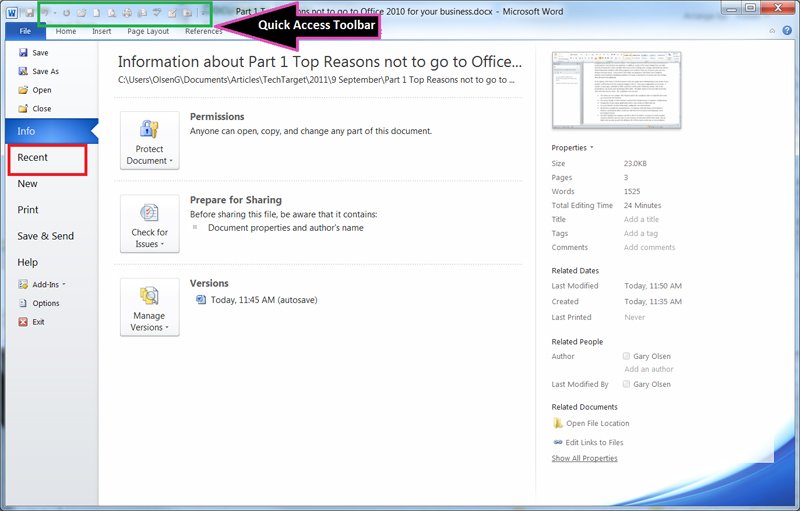Switch to the Page Layout tab
Image resolution: width=800 pixels, height=511 pixels.
click(x=148, y=31)
